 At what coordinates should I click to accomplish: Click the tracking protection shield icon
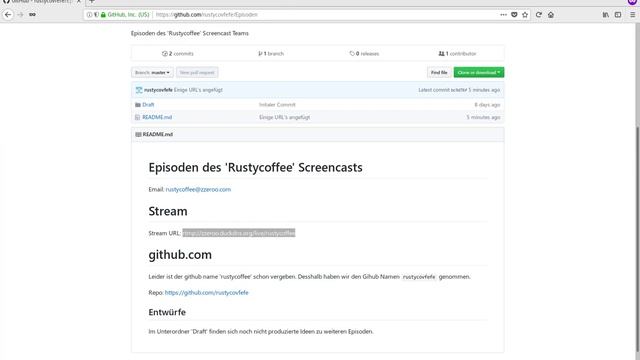pyautogui.click(x=96, y=15)
